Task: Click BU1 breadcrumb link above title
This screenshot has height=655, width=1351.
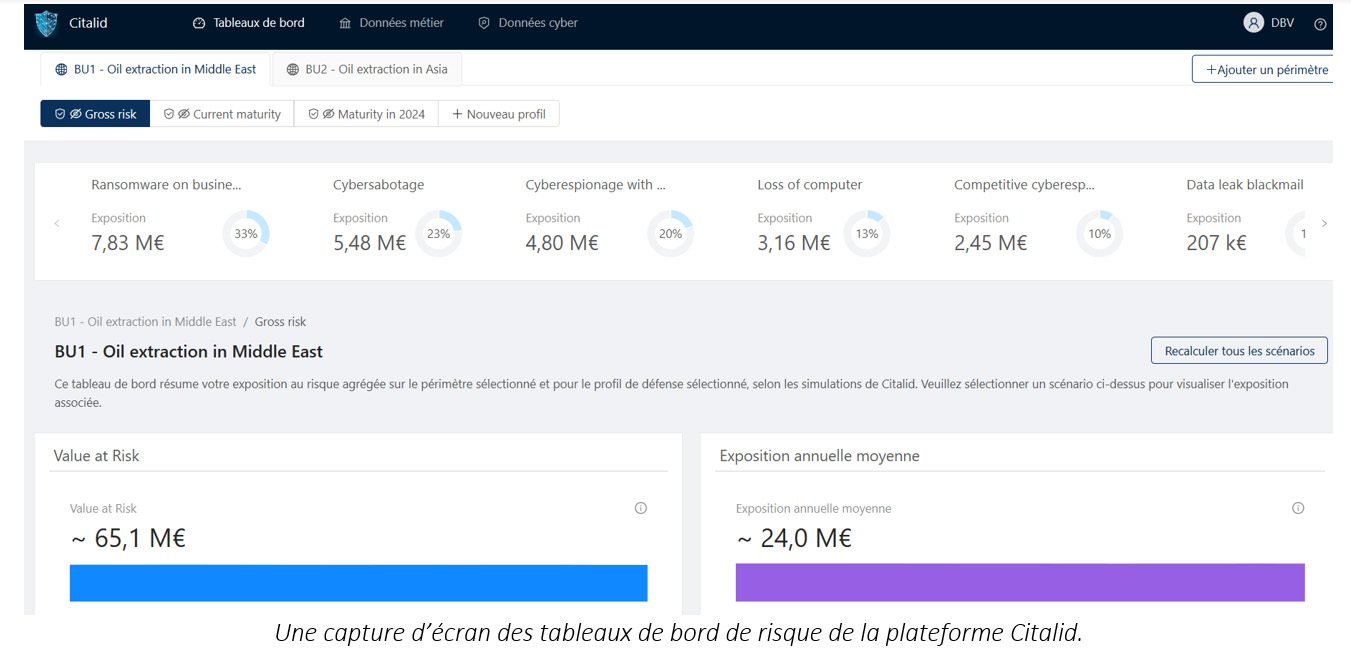Action: tap(145, 322)
